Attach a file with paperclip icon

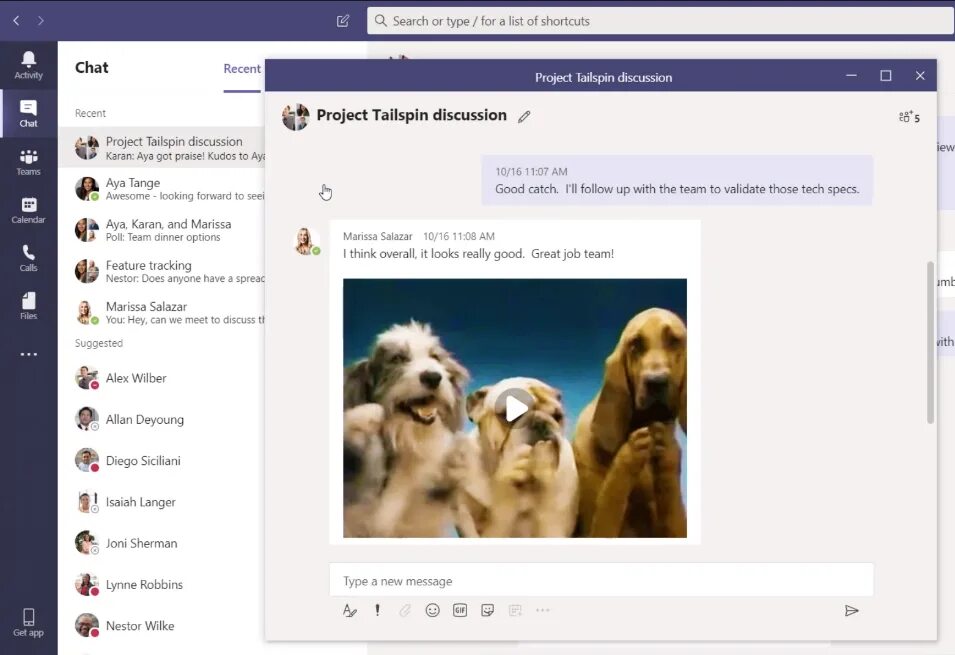405,611
